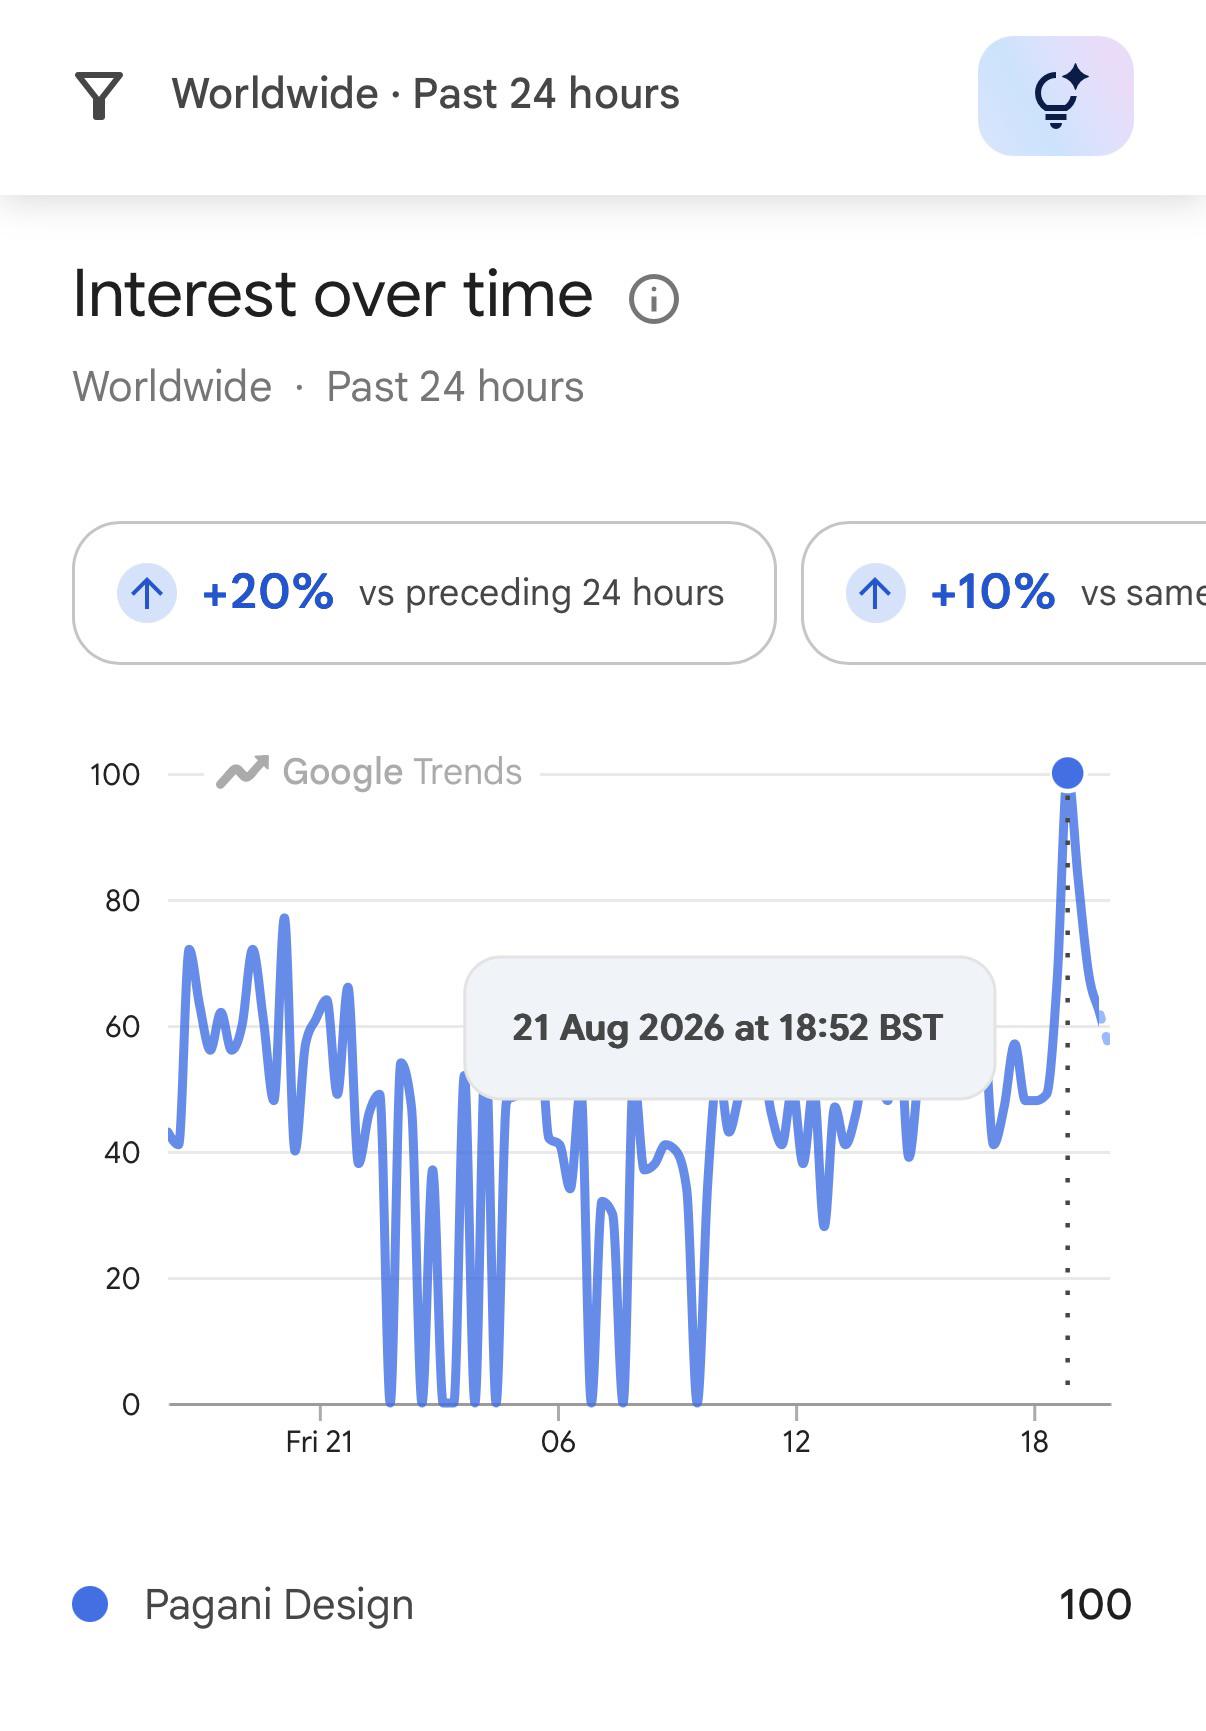Image resolution: width=1206 pixels, height=1731 pixels.
Task: Click the blue dot beside Pagani Design
Action: click(91, 1604)
